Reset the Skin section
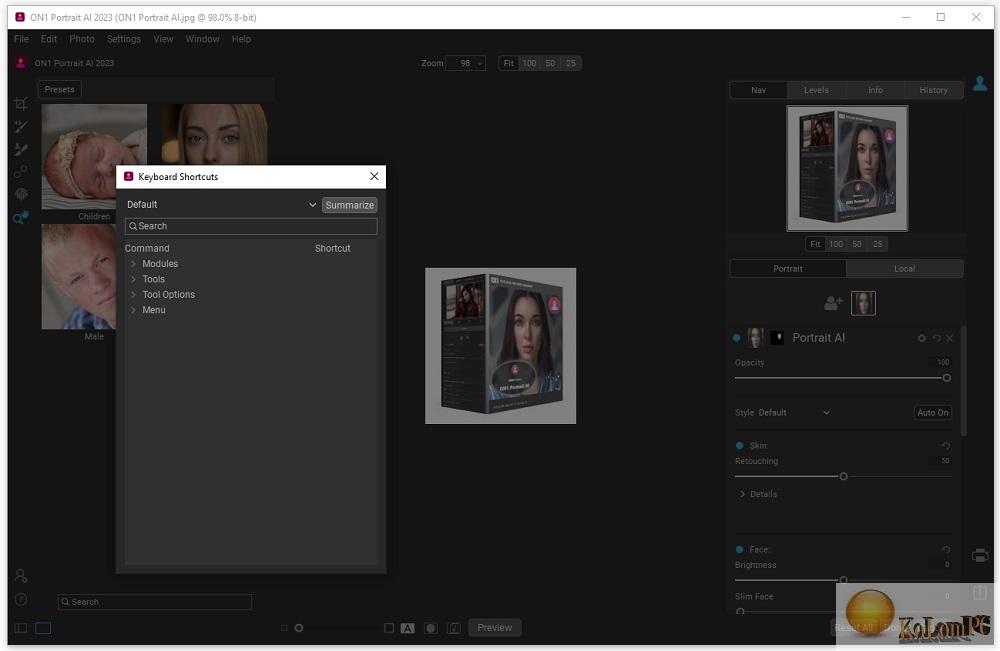This screenshot has height=651, width=1000. click(946, 446)
